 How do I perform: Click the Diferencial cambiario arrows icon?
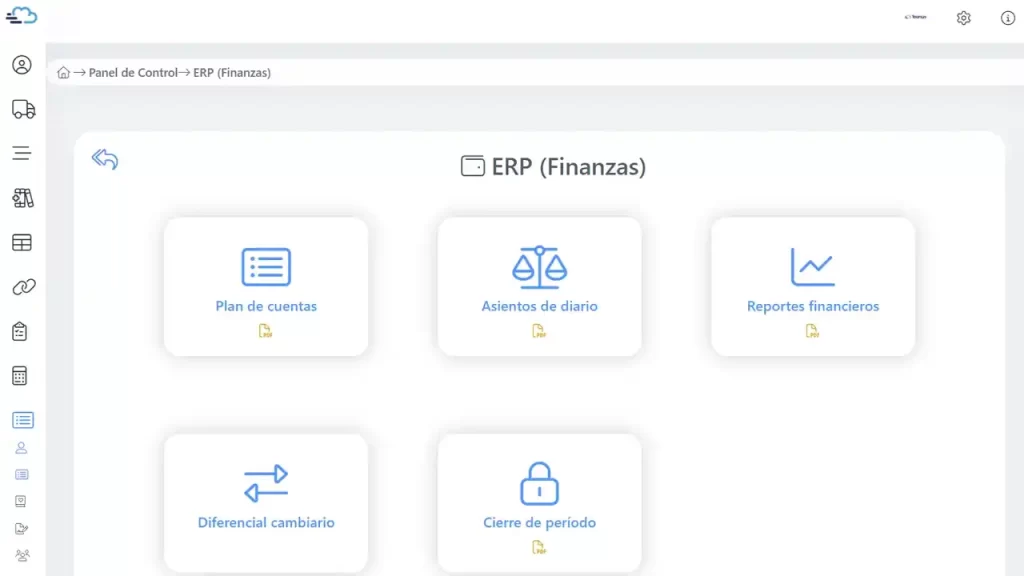pos(265,481)
